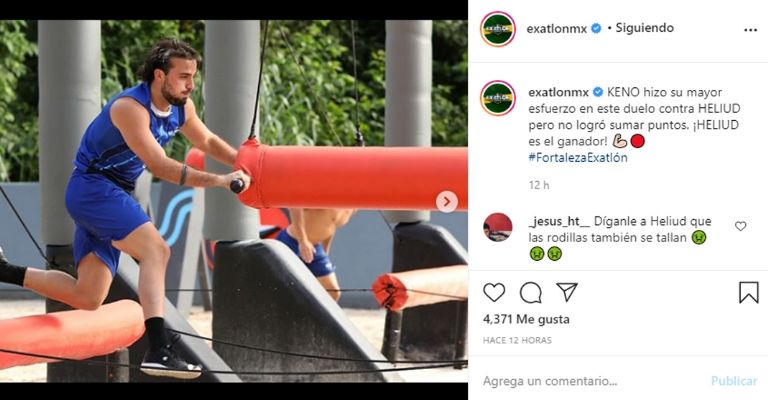Viewport: 768px width, 400px height.
Task: Click the _jesus_ht__ commenter avatar
Action: (498, 227)
